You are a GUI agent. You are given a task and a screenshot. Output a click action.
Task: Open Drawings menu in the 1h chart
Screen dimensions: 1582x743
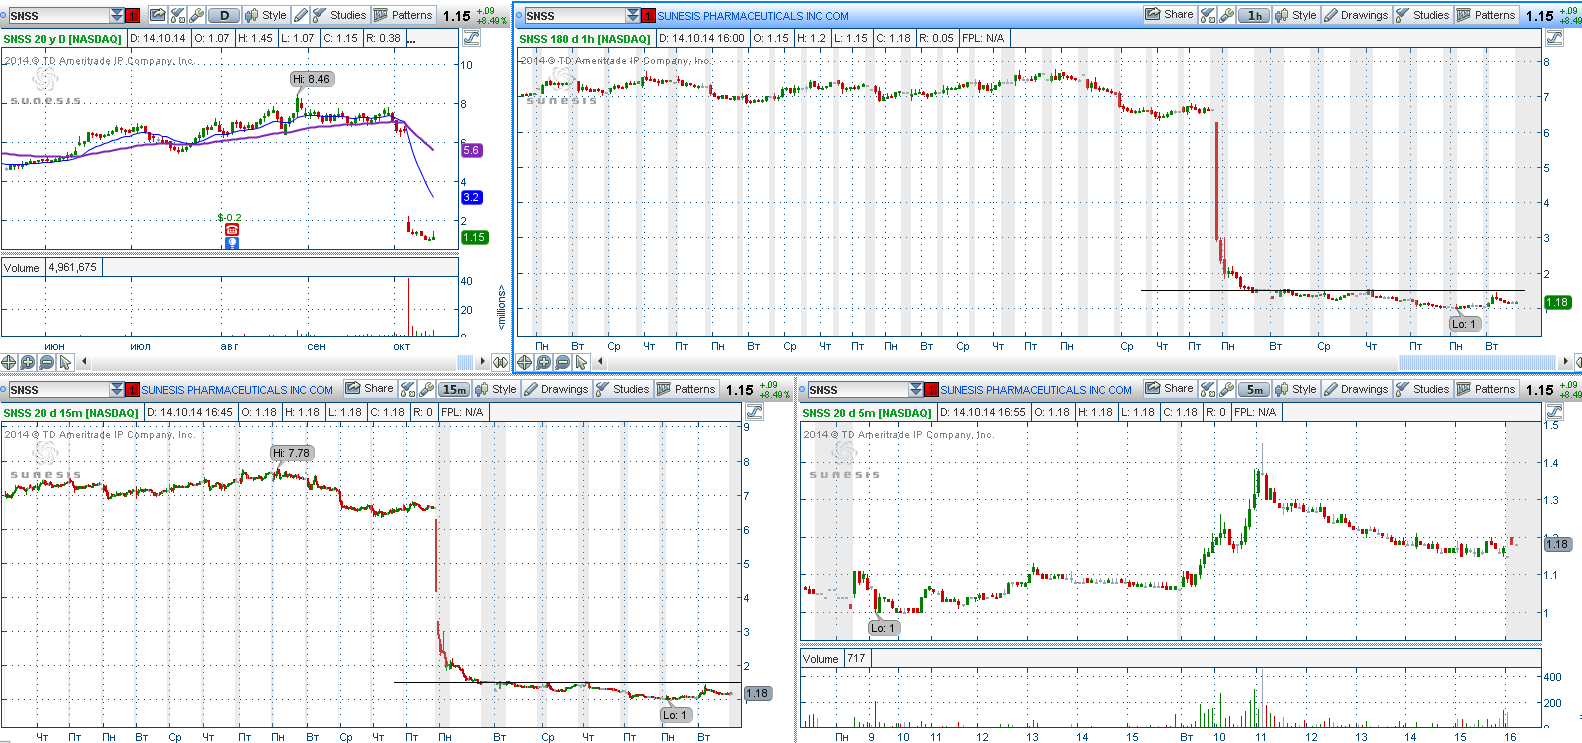click(x=1355, y=15)
